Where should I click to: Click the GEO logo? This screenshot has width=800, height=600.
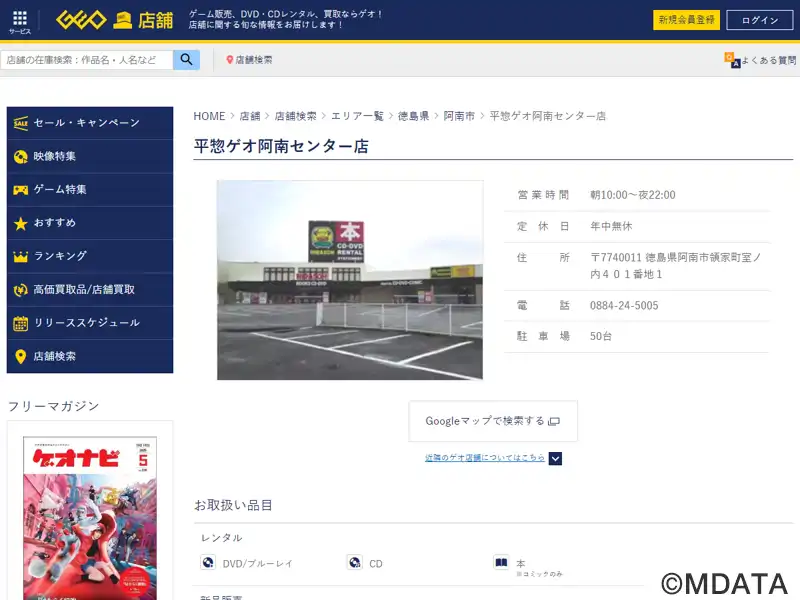click(82, 20)
